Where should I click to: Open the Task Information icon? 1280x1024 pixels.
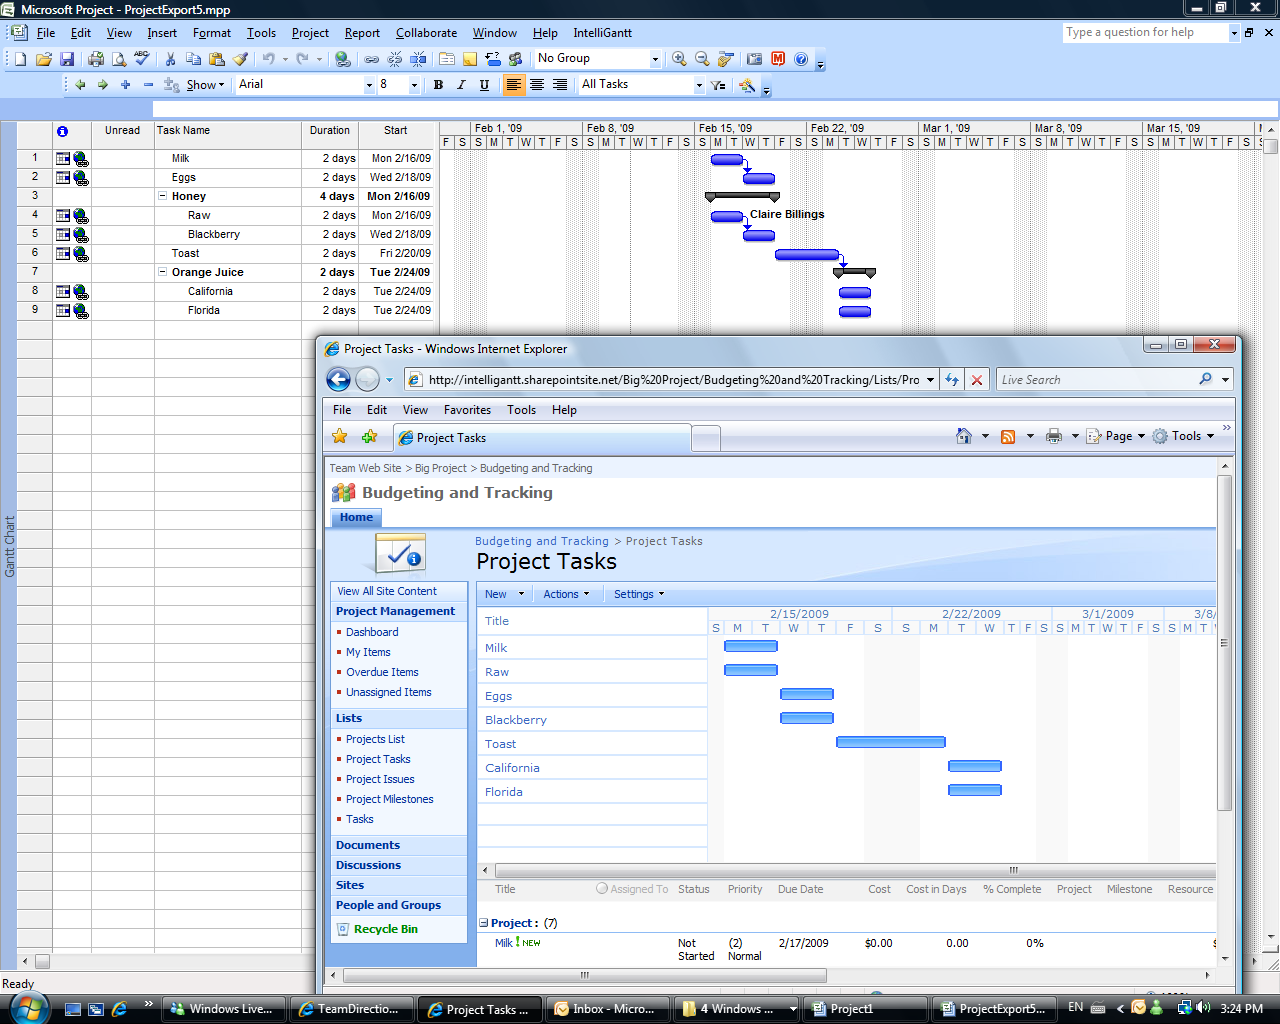447,59
